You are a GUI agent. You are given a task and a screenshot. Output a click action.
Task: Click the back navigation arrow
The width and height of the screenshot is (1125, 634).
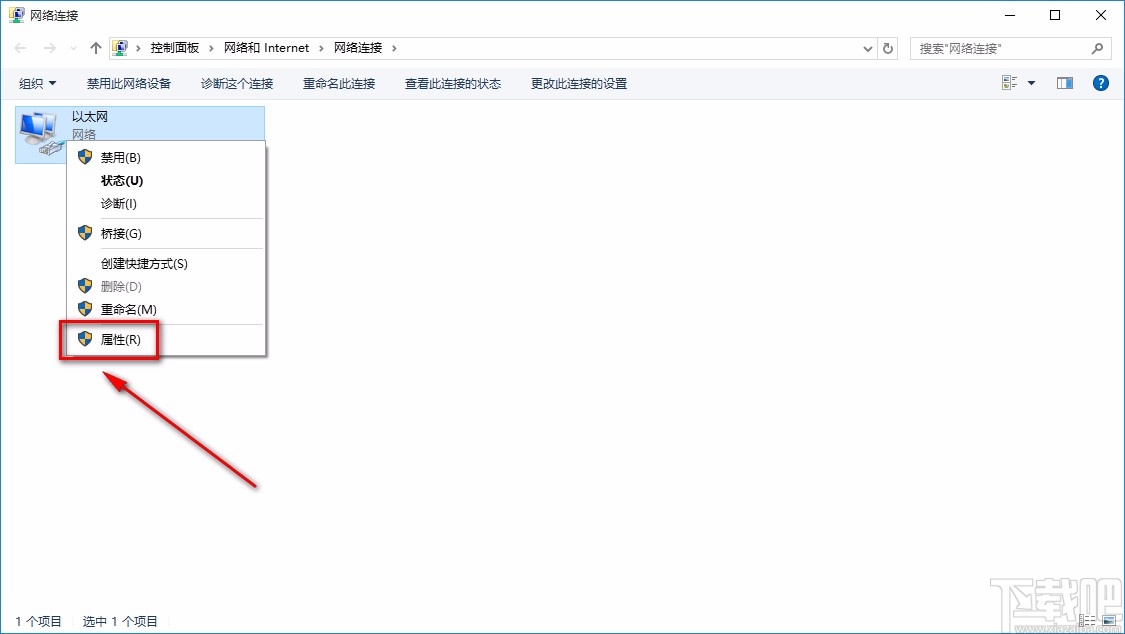pyautogui.click(x=19, y=47)
